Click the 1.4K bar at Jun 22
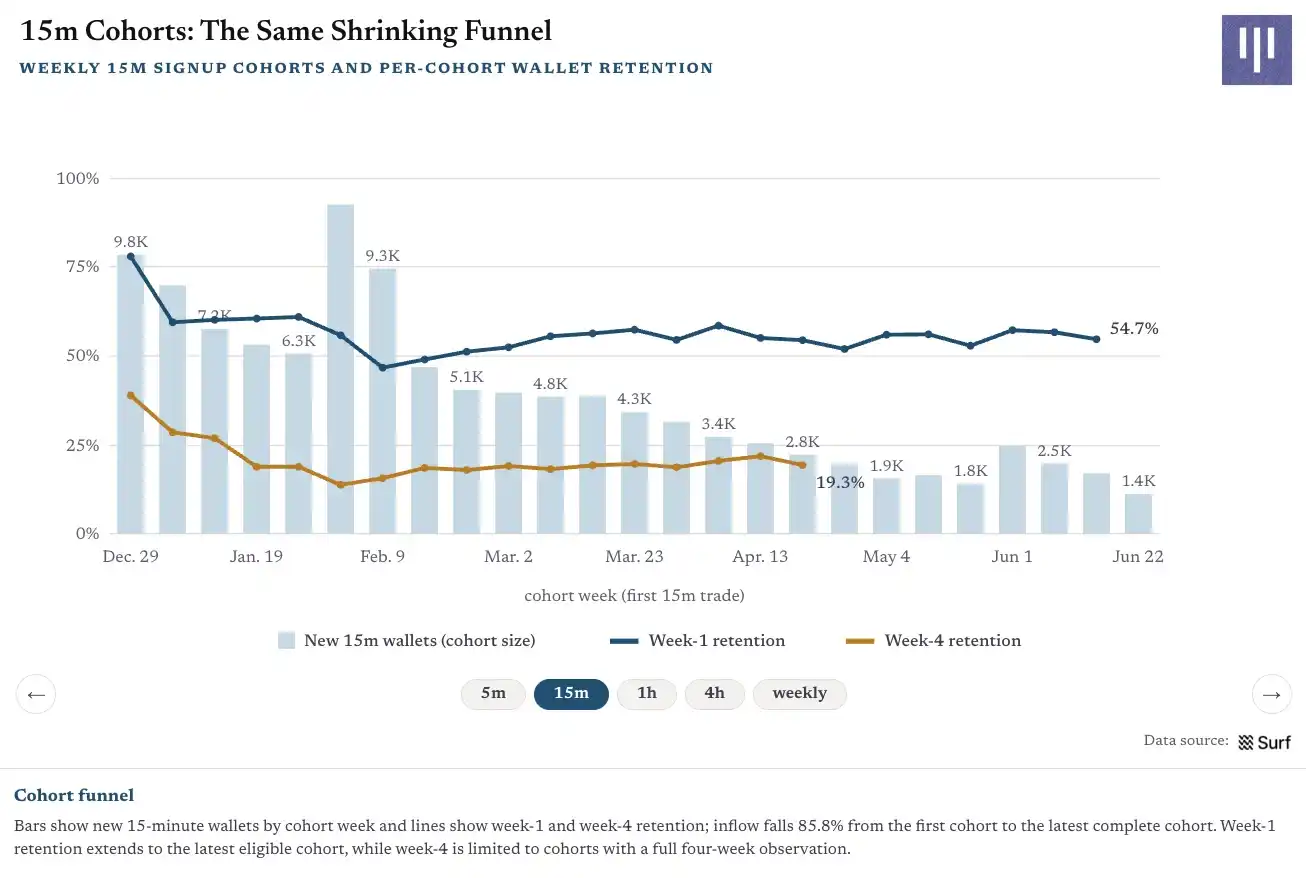The width and height of the screenshot is (1306, 878). click(1138, 514)
